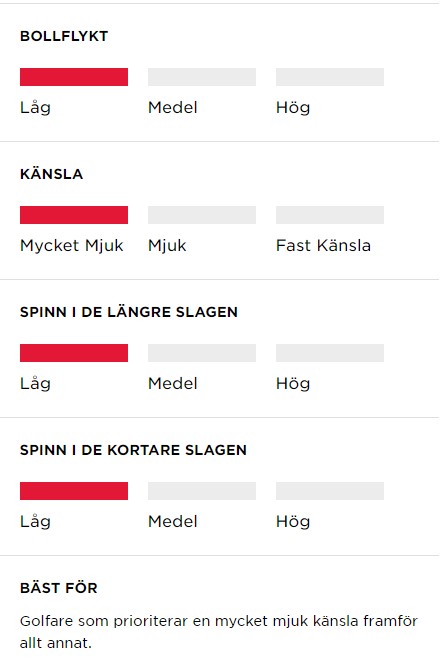Click the SPINN I DE LÄNGRE SLAGEN heading
This screenshot has width=445, height=666.
tap(129, 311)
